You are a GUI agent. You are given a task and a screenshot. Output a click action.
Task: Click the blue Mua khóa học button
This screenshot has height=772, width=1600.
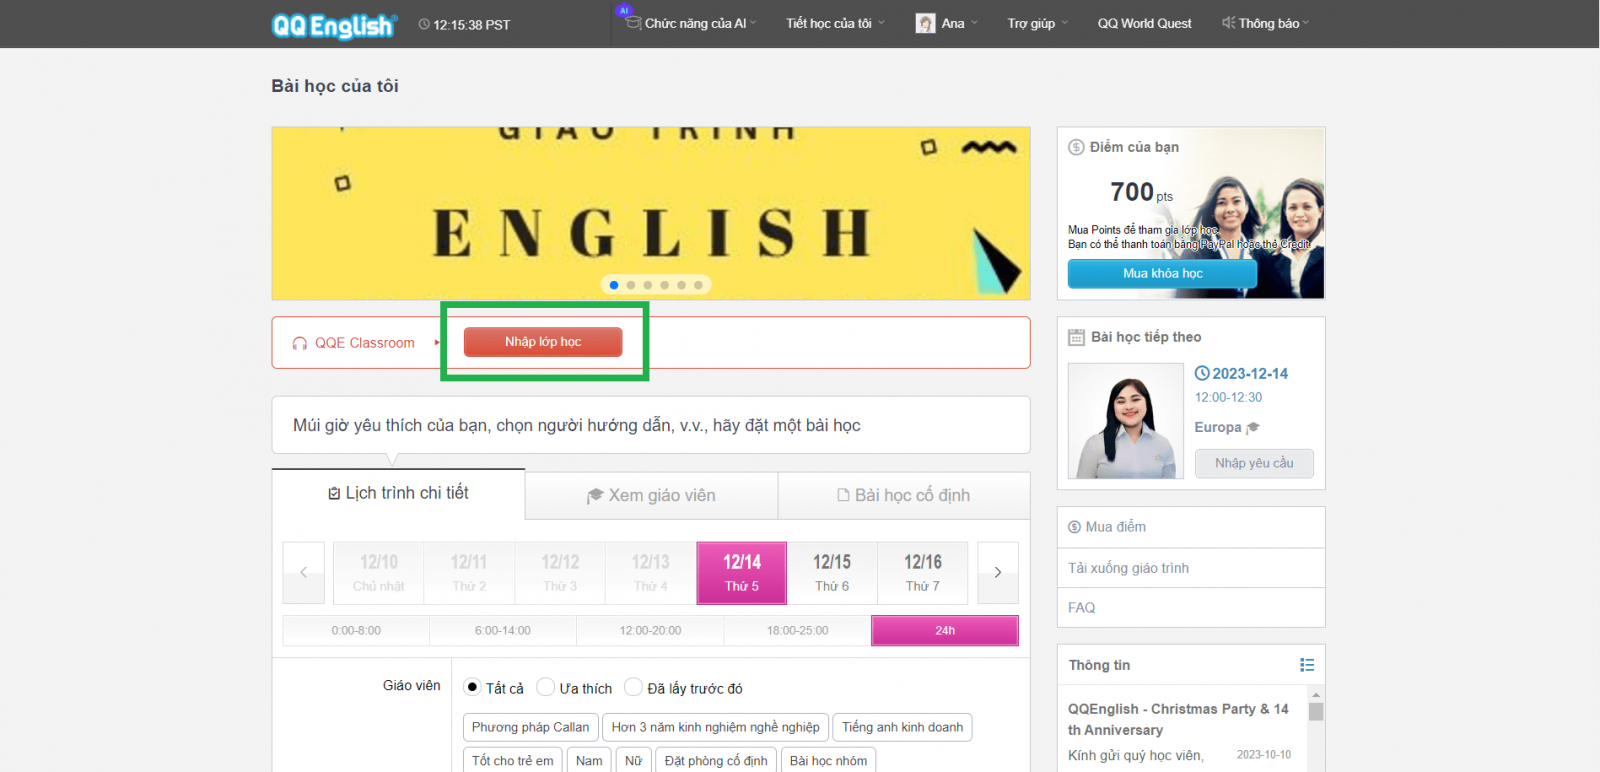coord(1162,273)
